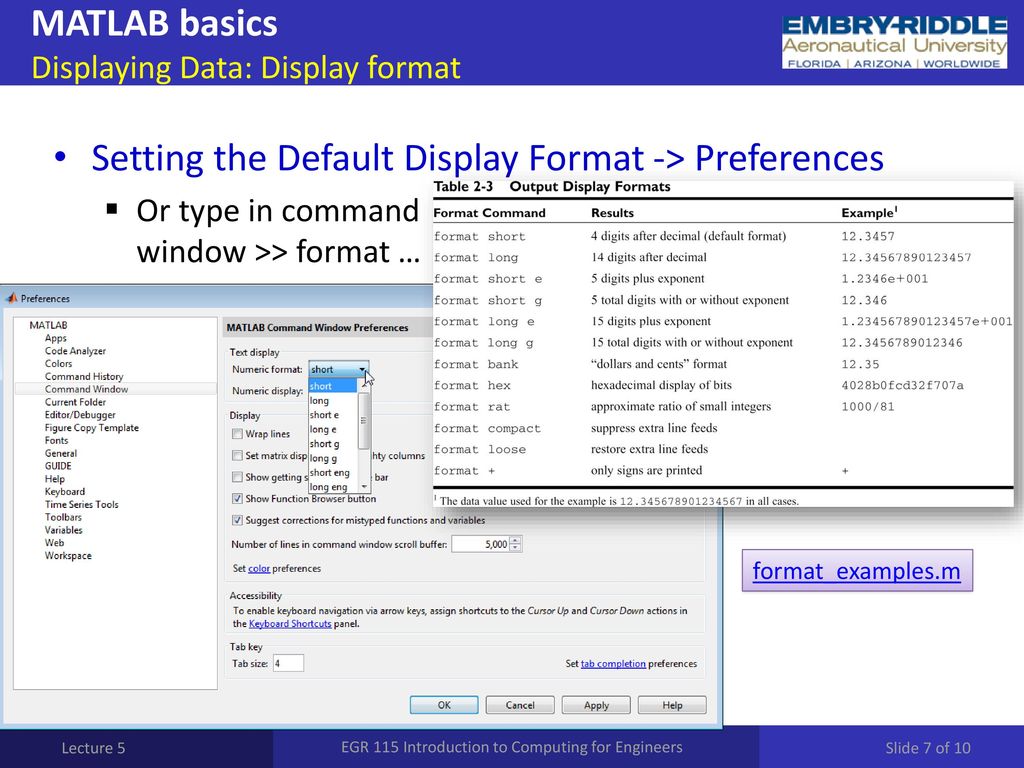Screen dimensions: 1024x768
Task: Click the MATLAB icon in Preferences title bar
Action: tap(11, 298)
